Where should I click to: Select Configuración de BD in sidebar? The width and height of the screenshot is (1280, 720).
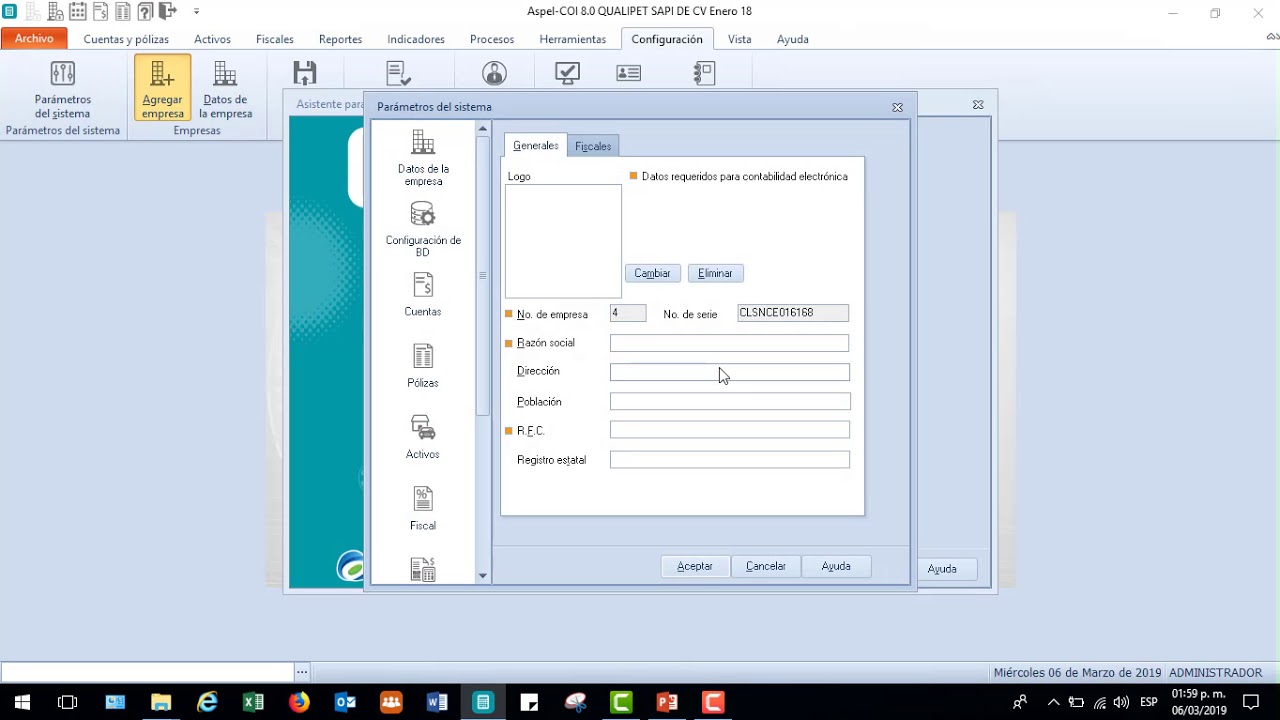pos(423,230)
